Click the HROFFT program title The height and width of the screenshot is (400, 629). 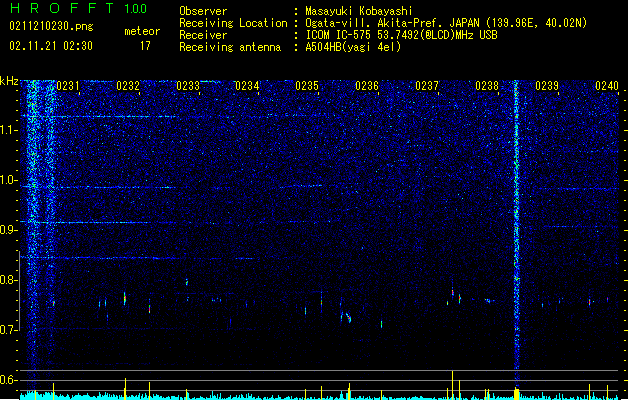coord(62,8)
